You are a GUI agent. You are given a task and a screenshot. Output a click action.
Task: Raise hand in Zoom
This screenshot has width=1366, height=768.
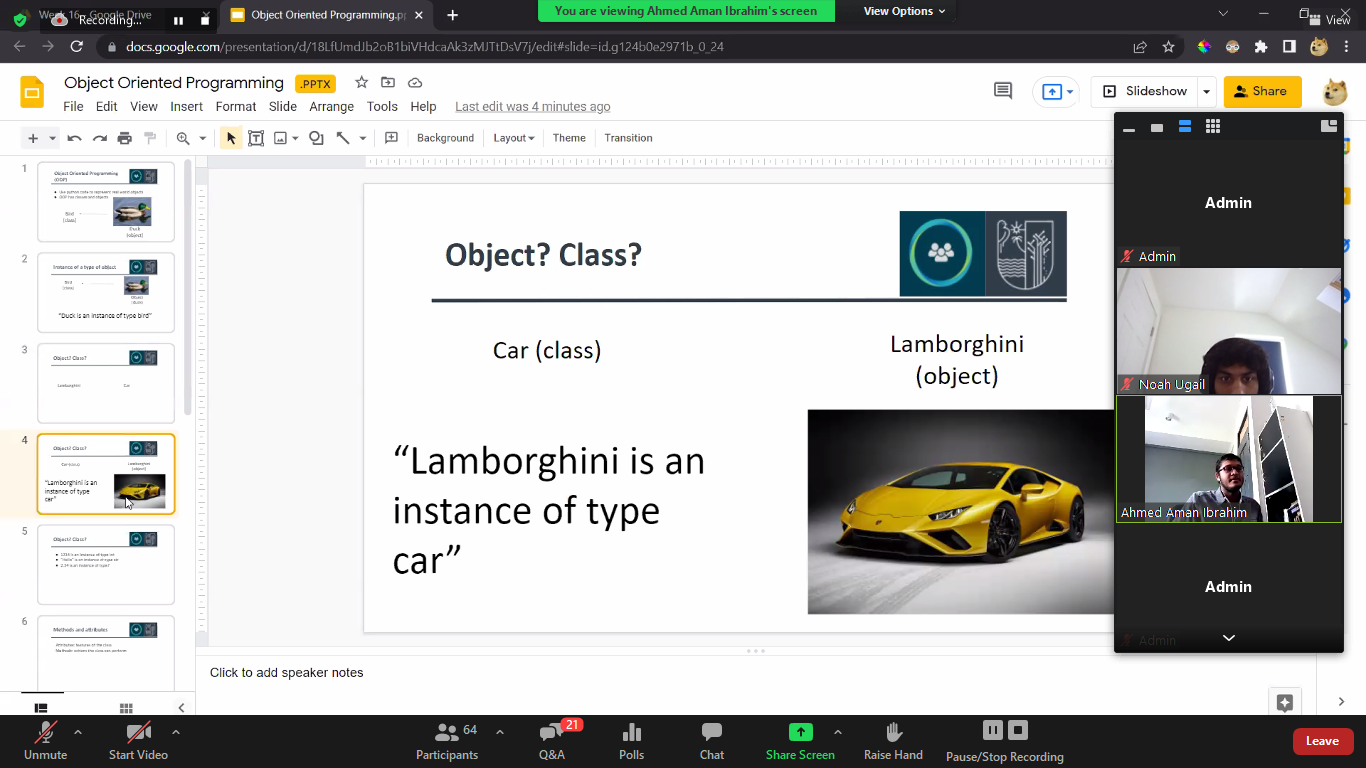point(893,742)
